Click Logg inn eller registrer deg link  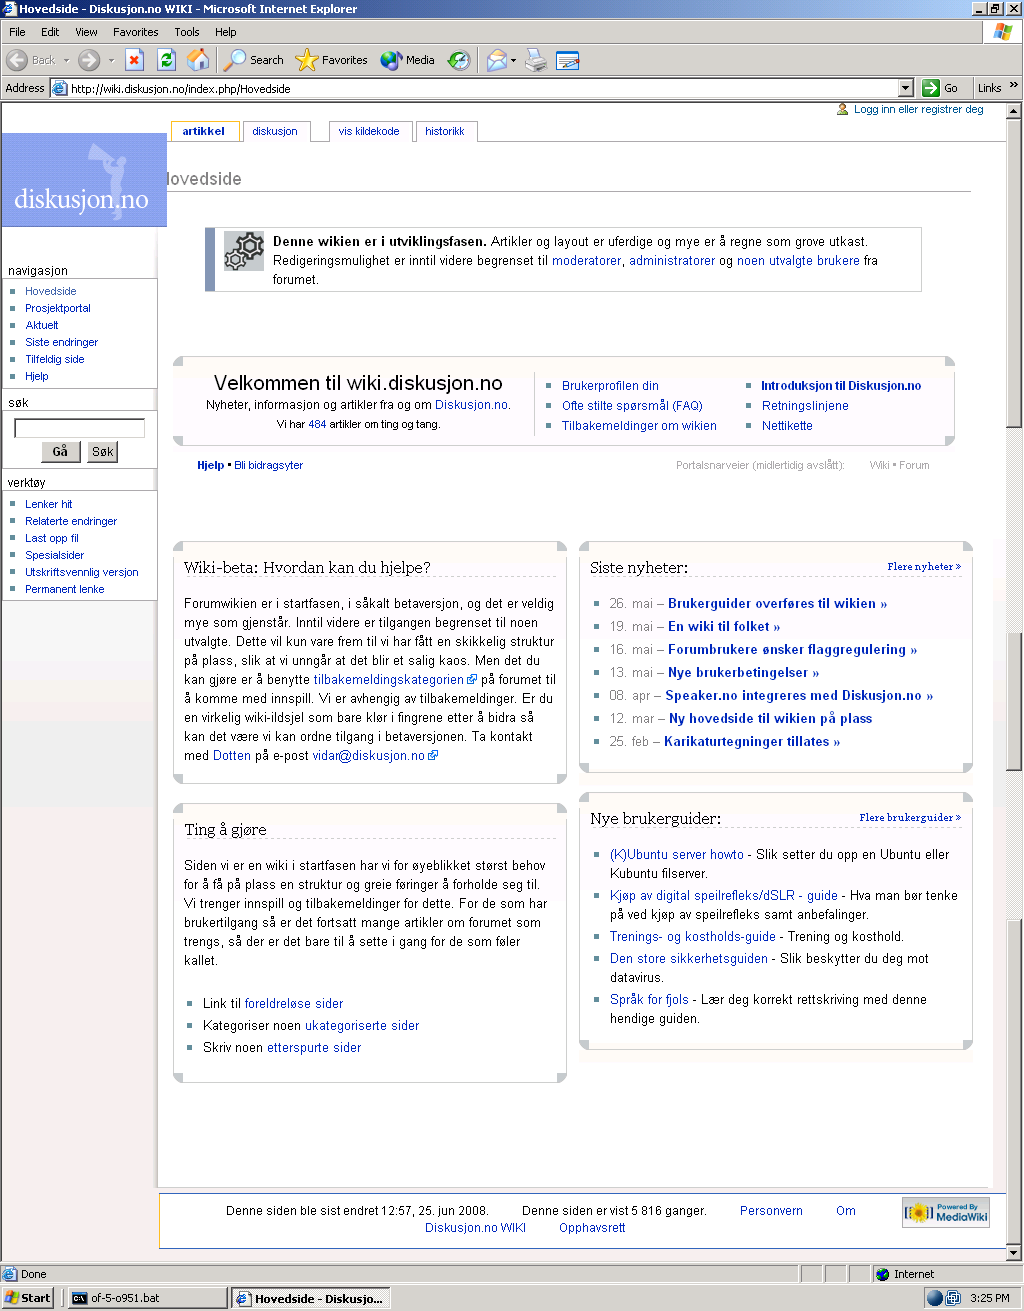pyautogui.click(x=919, y=109)
